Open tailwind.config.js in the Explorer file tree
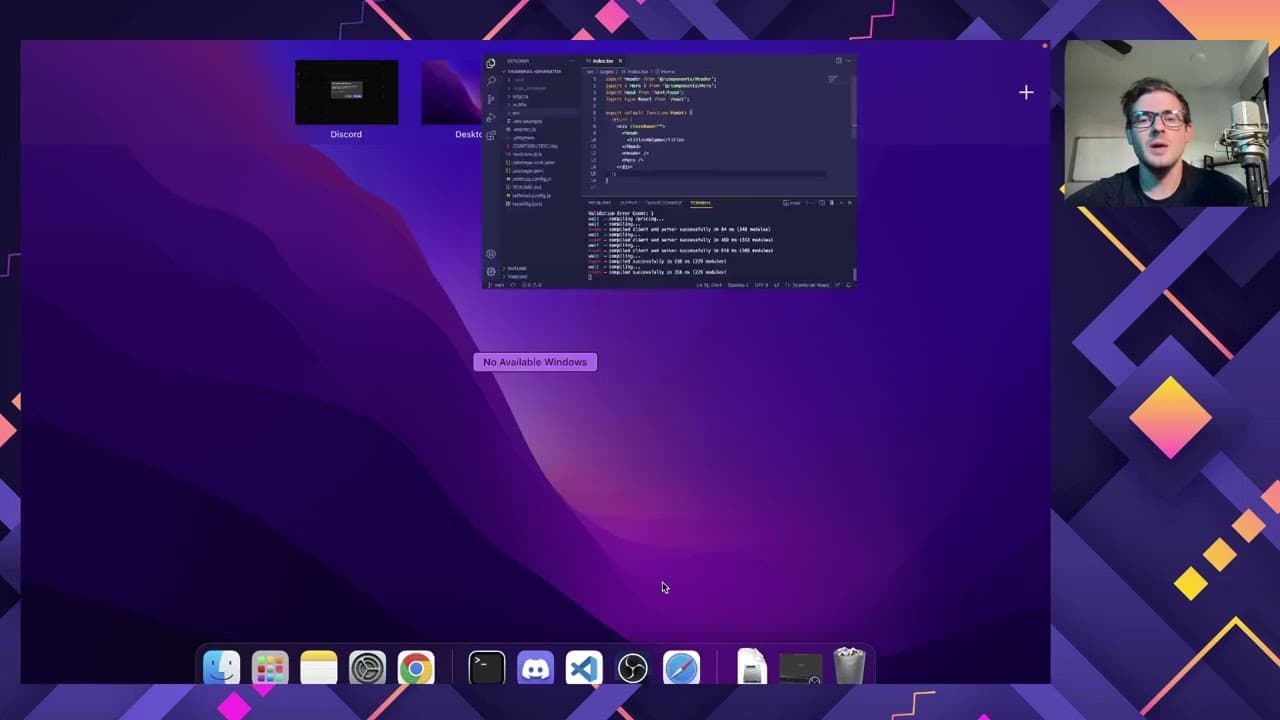This screenshot has width=1280, height=720. click(x=531, y=195)
